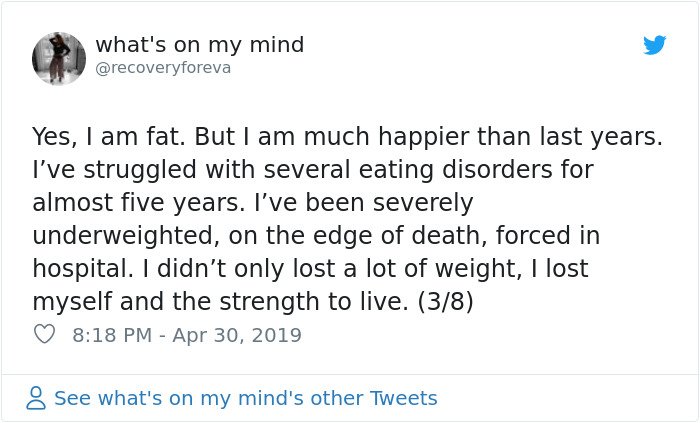Click the line beginning "hospital. I didn't only"
Viewport: 700px width, 423px height.
tap(310, 269)
